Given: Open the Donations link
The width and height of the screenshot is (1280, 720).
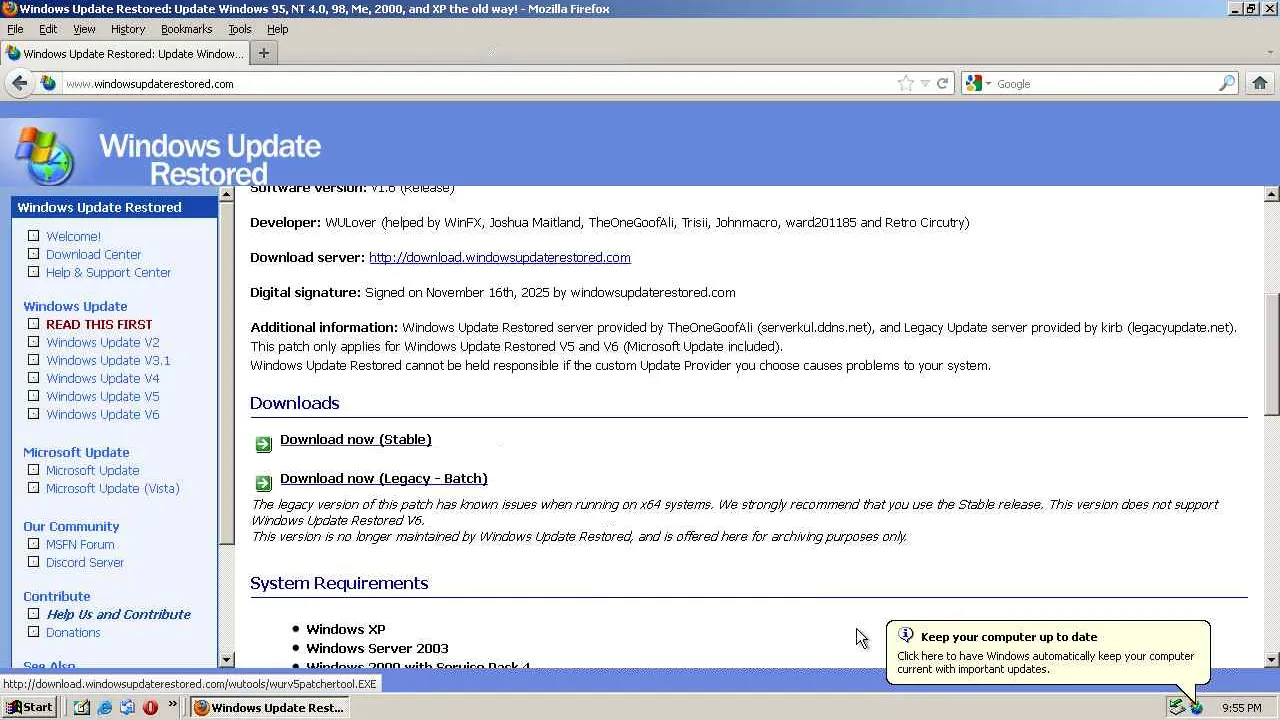Looking at the screenshot, I should [x=73, y=632].
